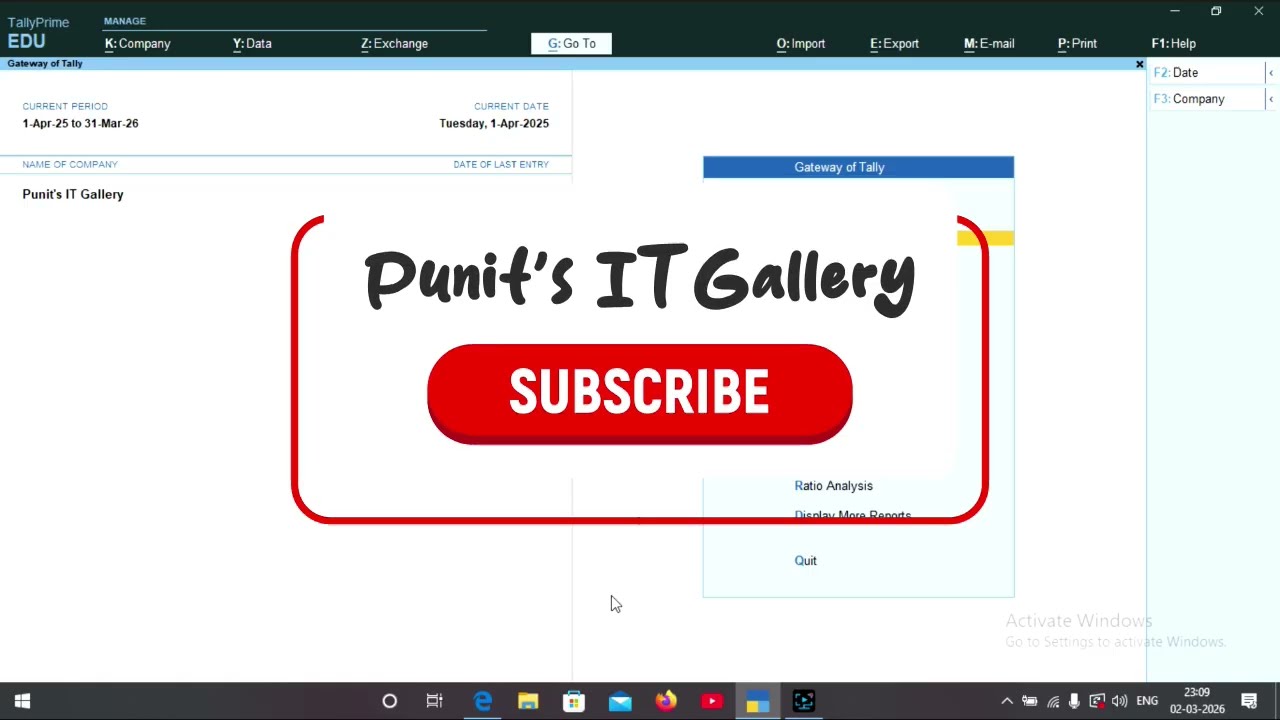
Task: Close the Gateway of Tally screen
Action: pos(1139,64)
